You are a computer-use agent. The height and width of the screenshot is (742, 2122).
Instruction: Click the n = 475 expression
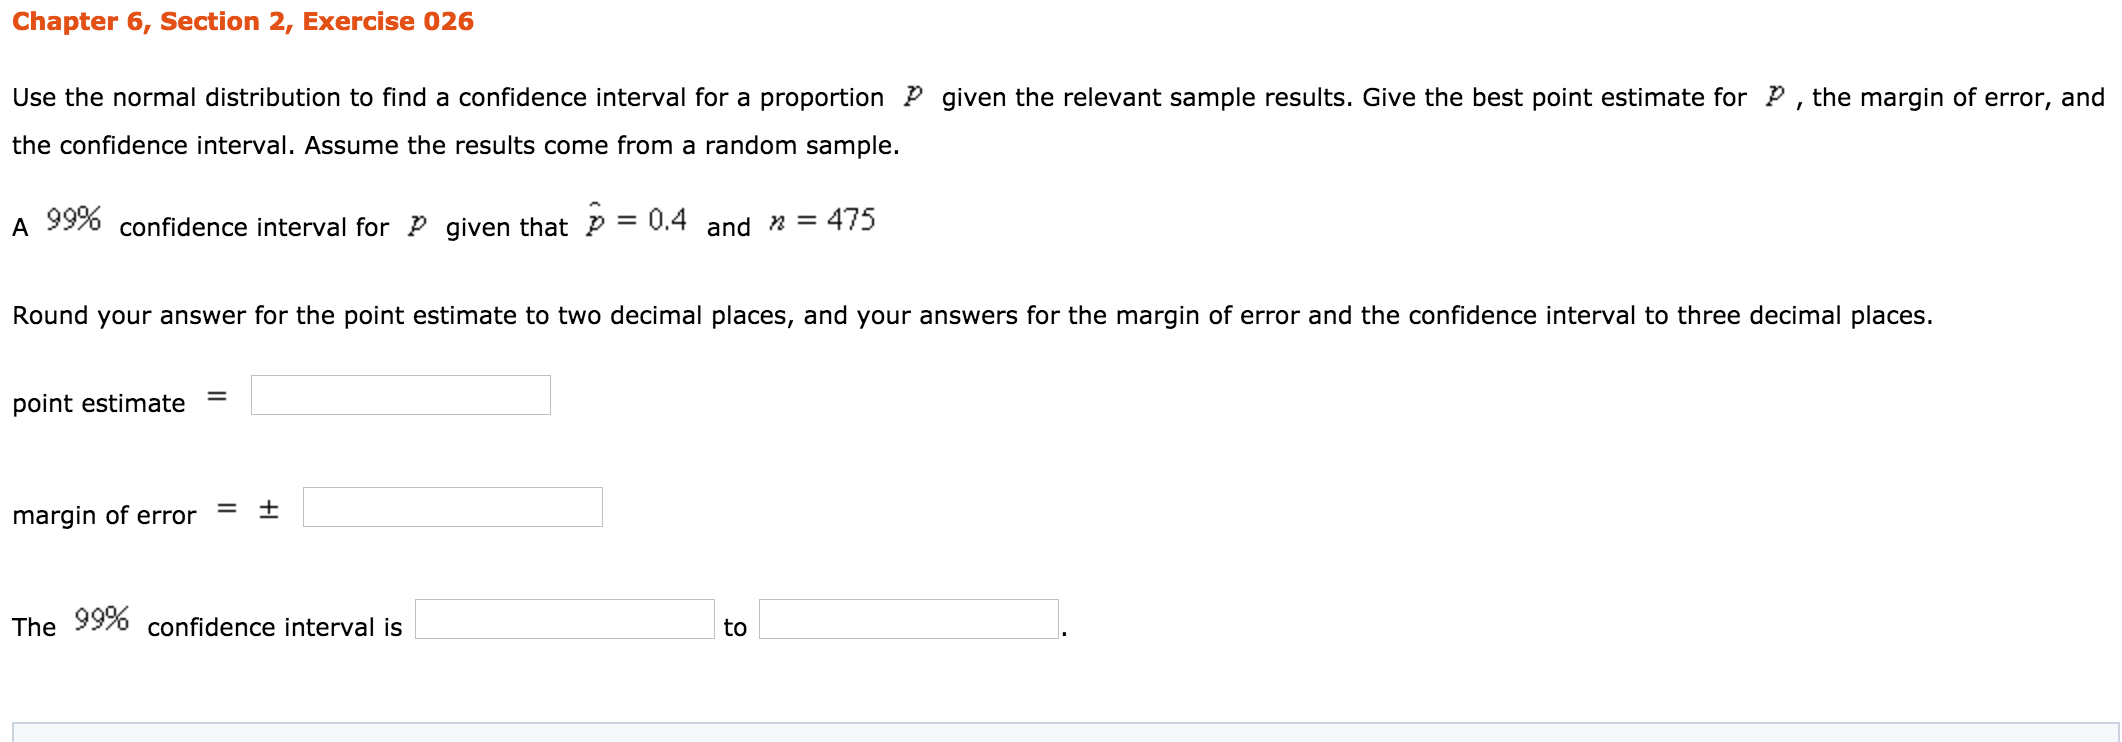(x=822, y=220)
